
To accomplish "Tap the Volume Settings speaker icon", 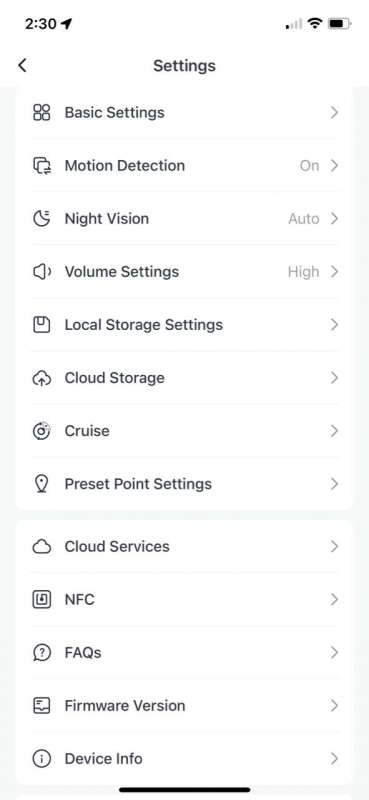I will click(41, 271).
